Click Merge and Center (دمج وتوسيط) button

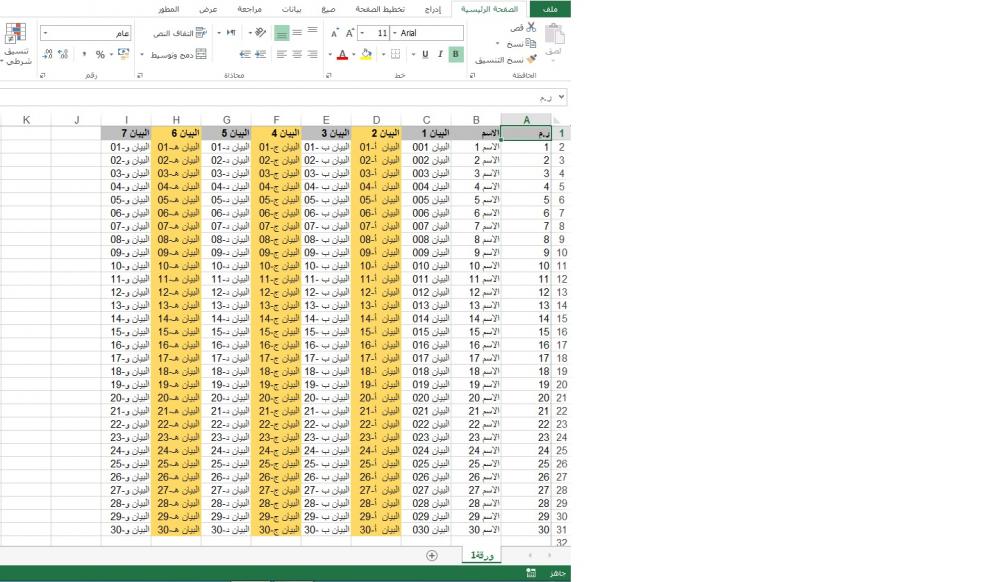(179, 54)
